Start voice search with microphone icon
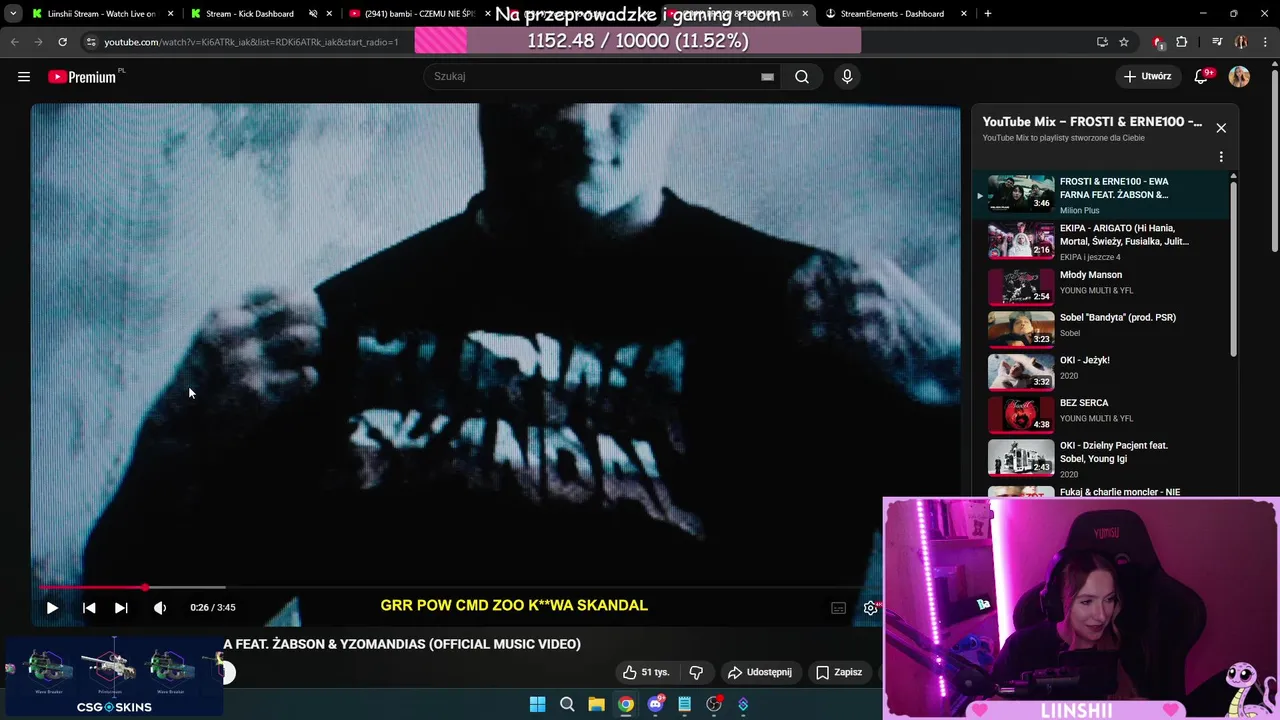The height and width of the screenshot is (720, 1280). coord(847,76)
